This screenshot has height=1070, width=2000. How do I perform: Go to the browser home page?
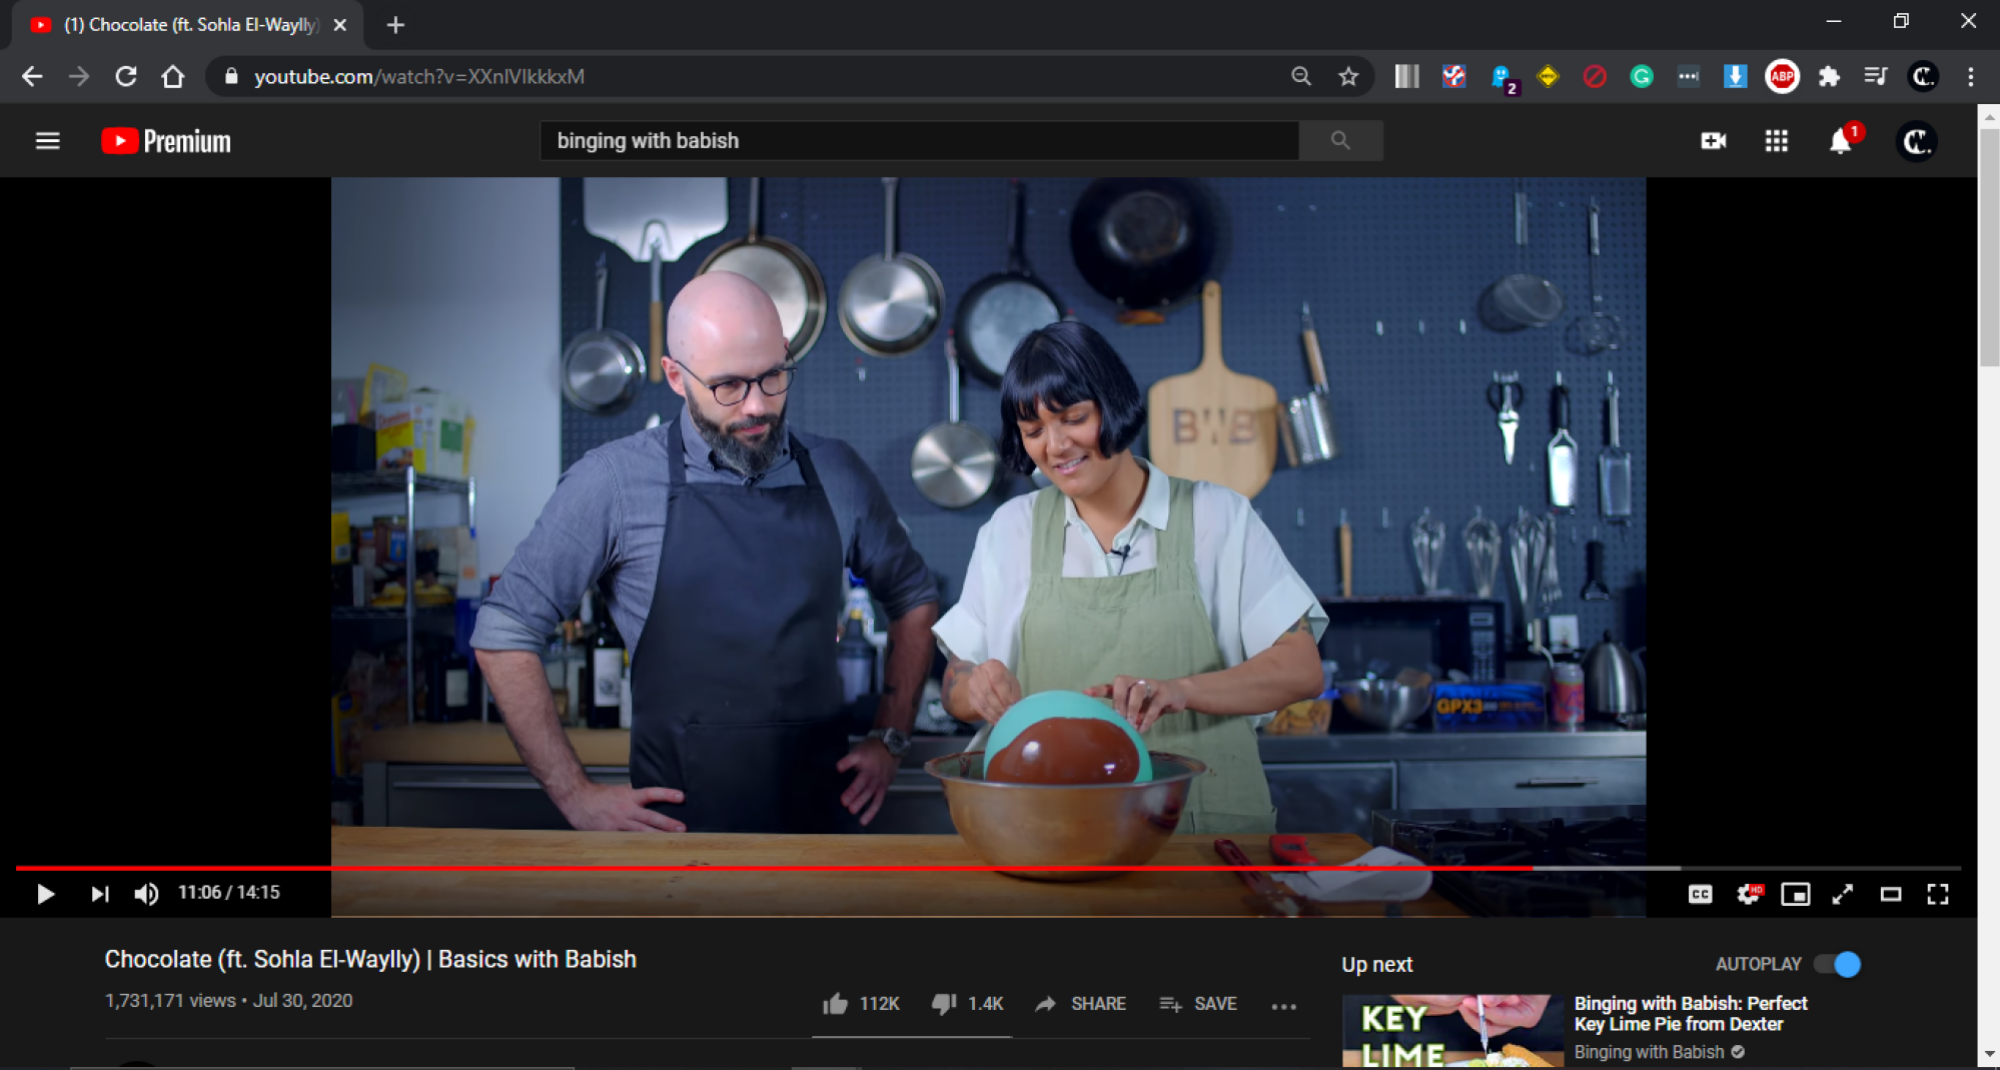173,76
